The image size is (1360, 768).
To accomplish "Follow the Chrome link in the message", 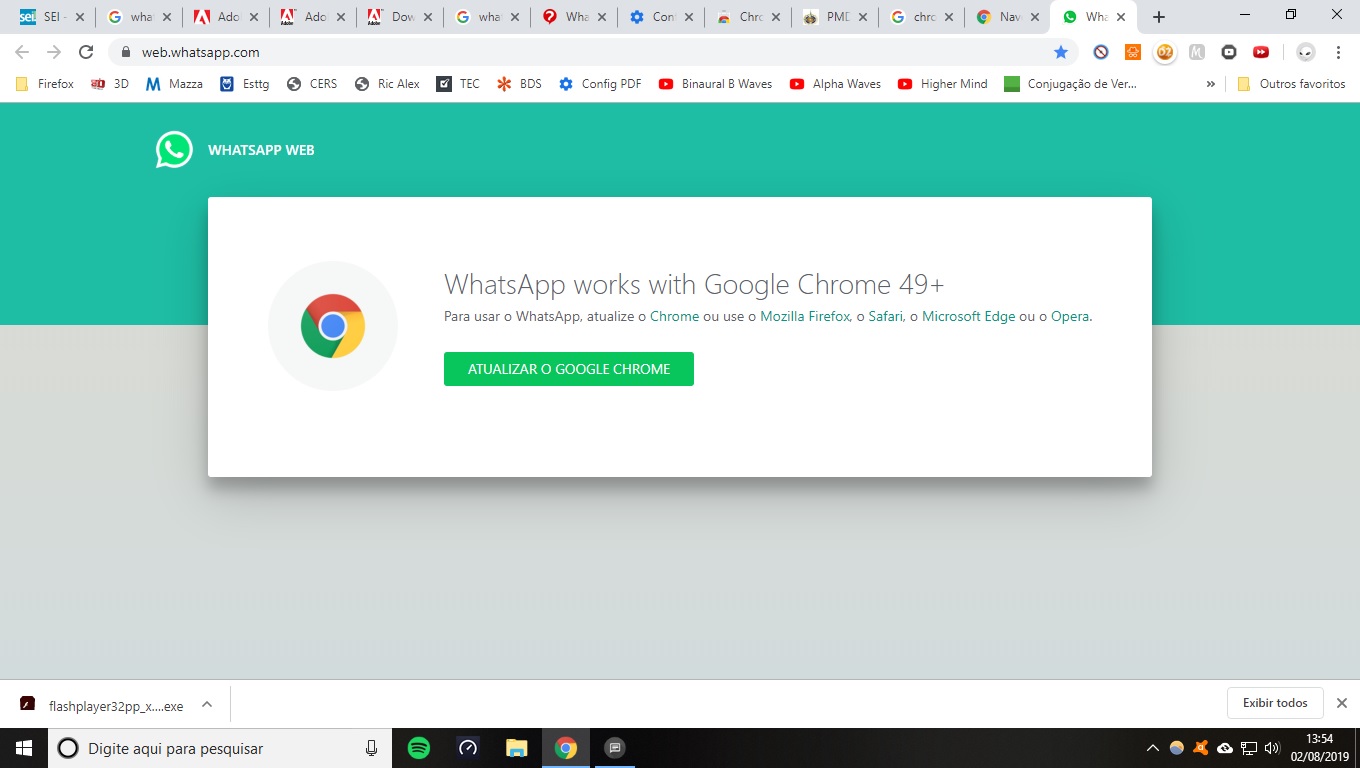I will point(675,316).
